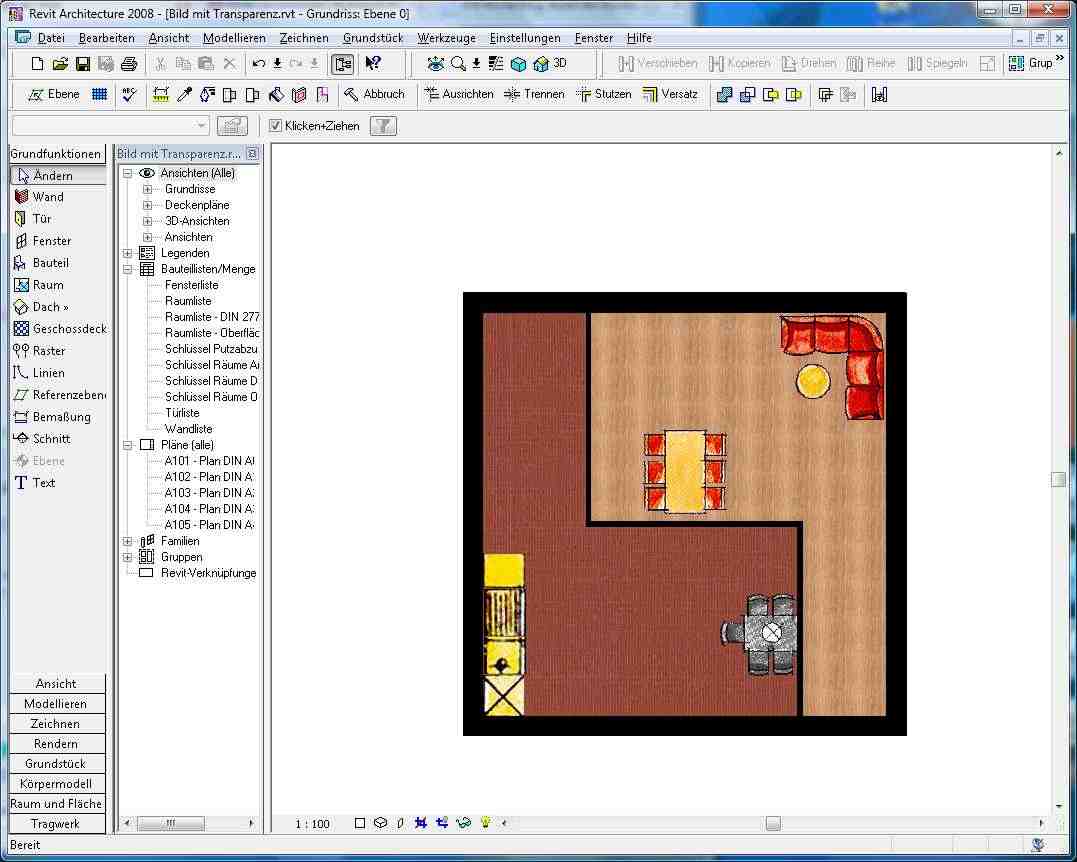Image resolution: width=1077 pixels, height=862 pixels.
Task: Switch to the Grundstück design bar tab
Action: 56,764
